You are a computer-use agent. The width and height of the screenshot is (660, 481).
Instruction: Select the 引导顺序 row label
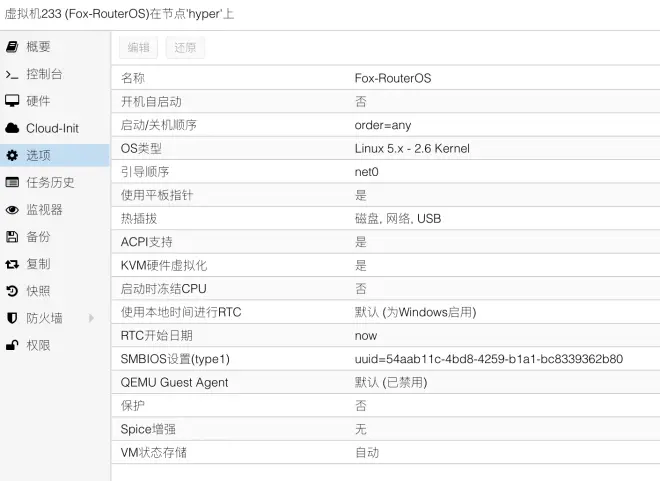click(x=145, y=172)
